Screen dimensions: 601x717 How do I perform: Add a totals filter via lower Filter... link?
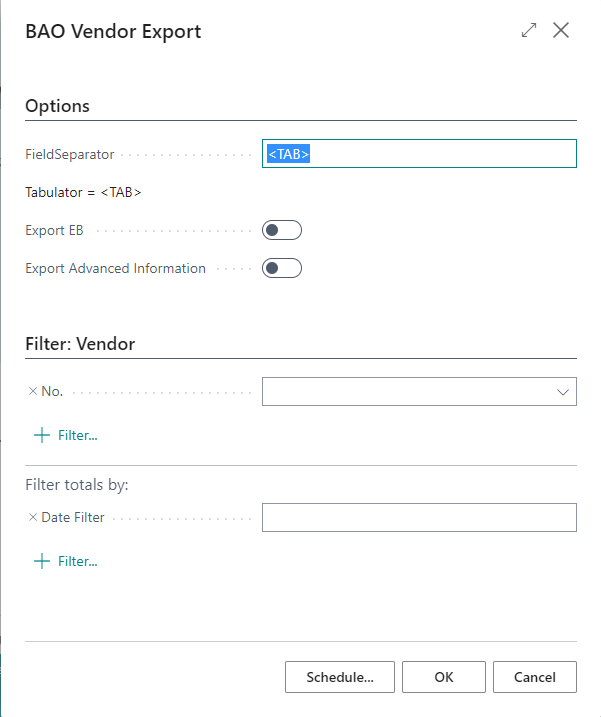click(78, 562)
